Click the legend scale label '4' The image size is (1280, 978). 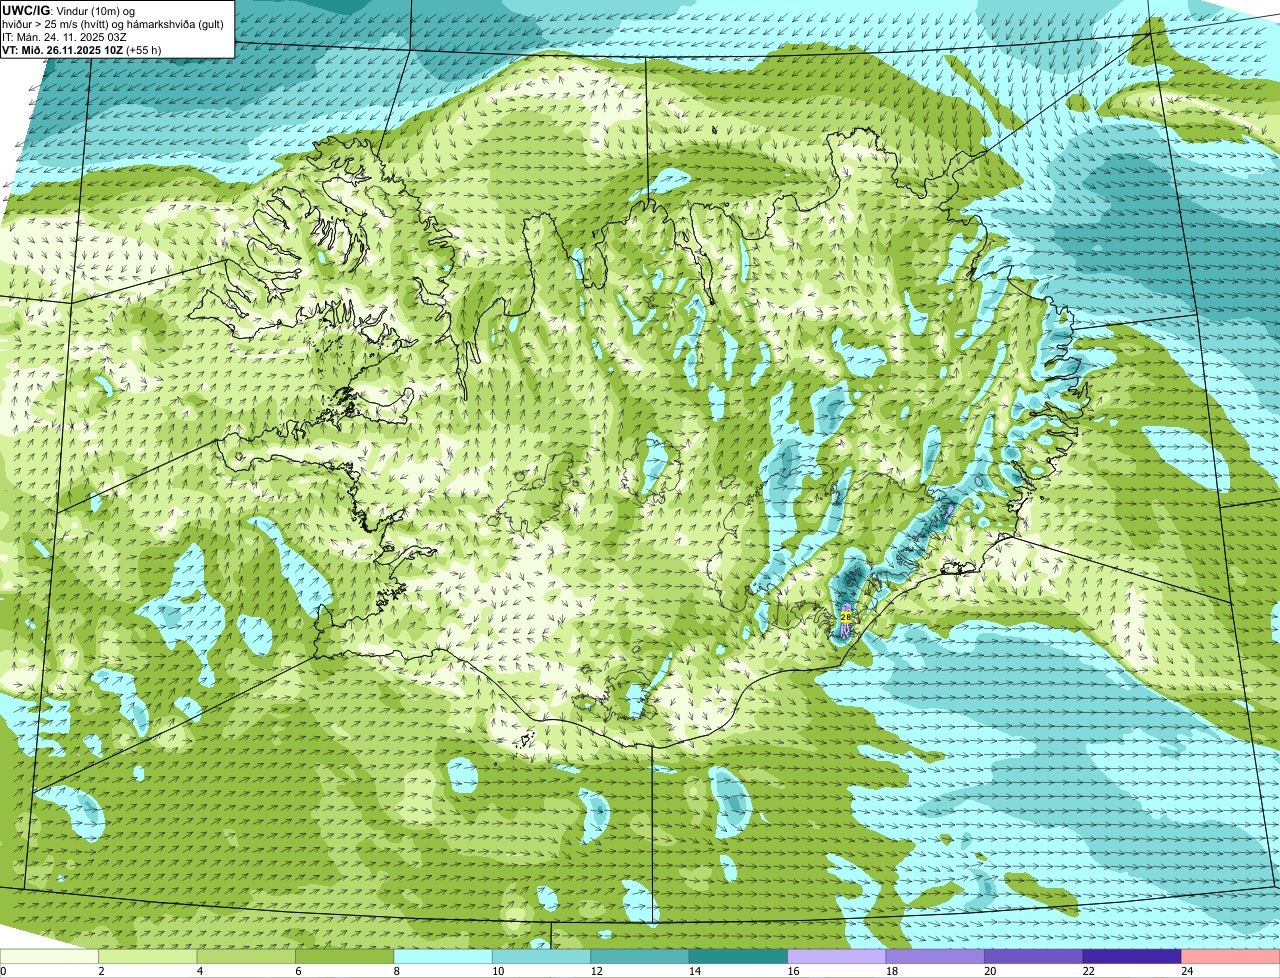point(199,971)
